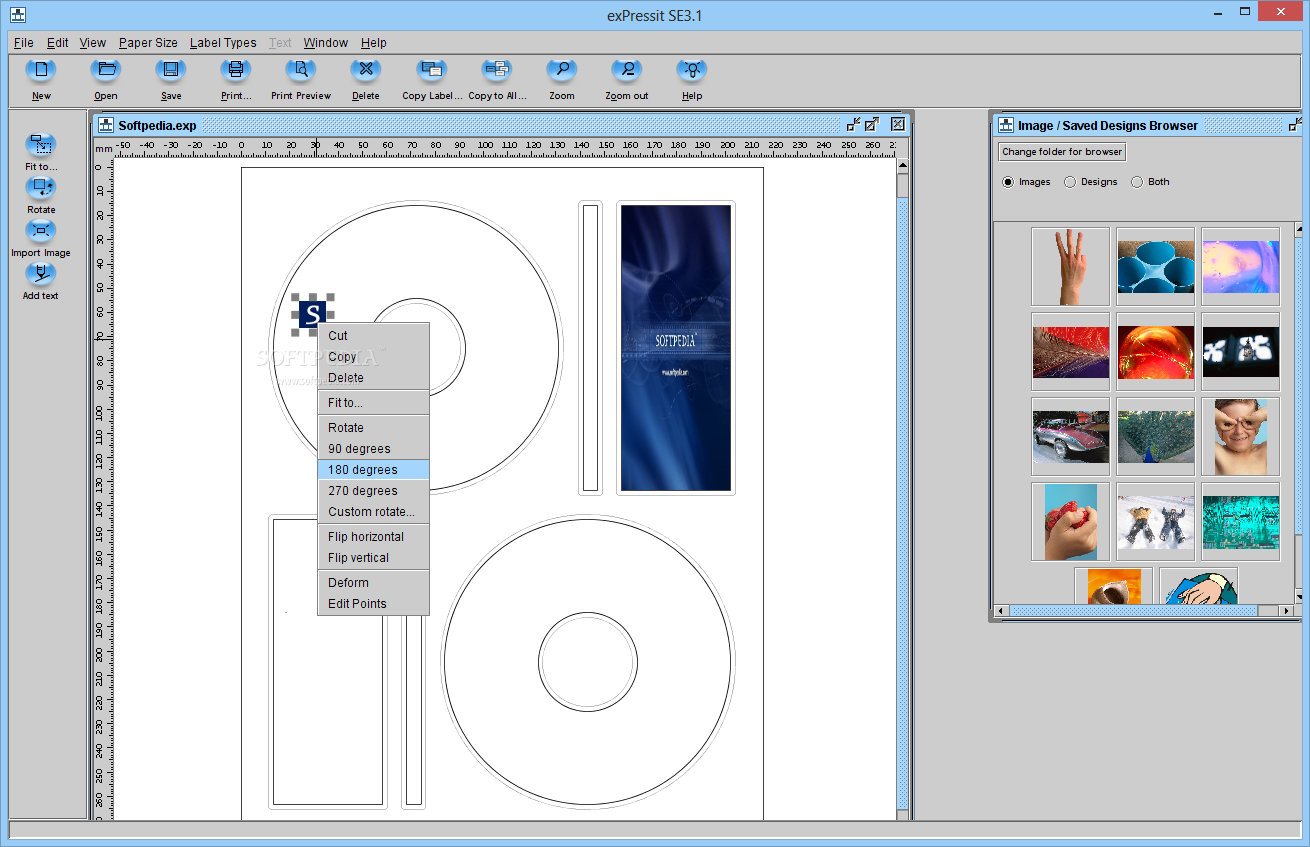1310x847 pixels.
Task: Click the Add text sidebar icon
Action: point(41,274)
